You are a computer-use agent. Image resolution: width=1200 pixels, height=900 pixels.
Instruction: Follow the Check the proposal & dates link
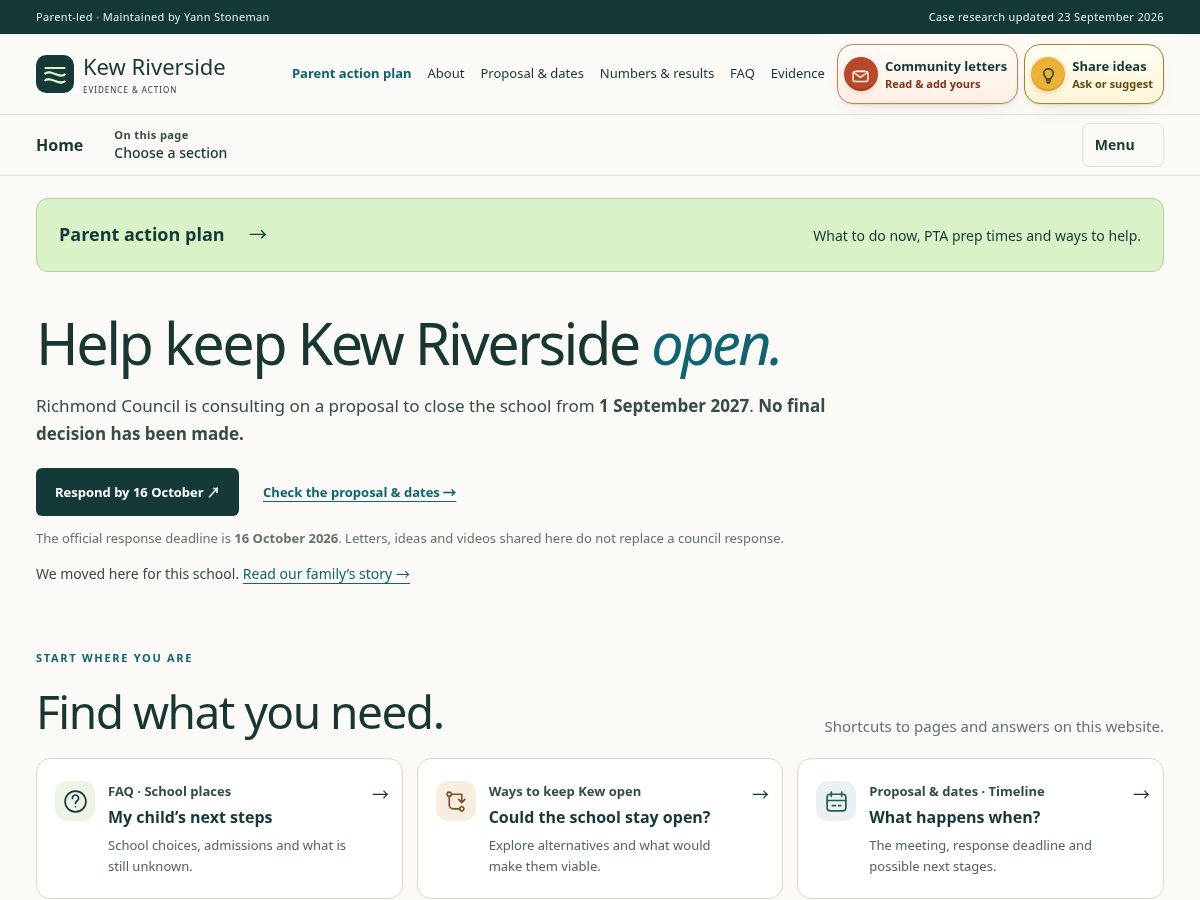359,492
